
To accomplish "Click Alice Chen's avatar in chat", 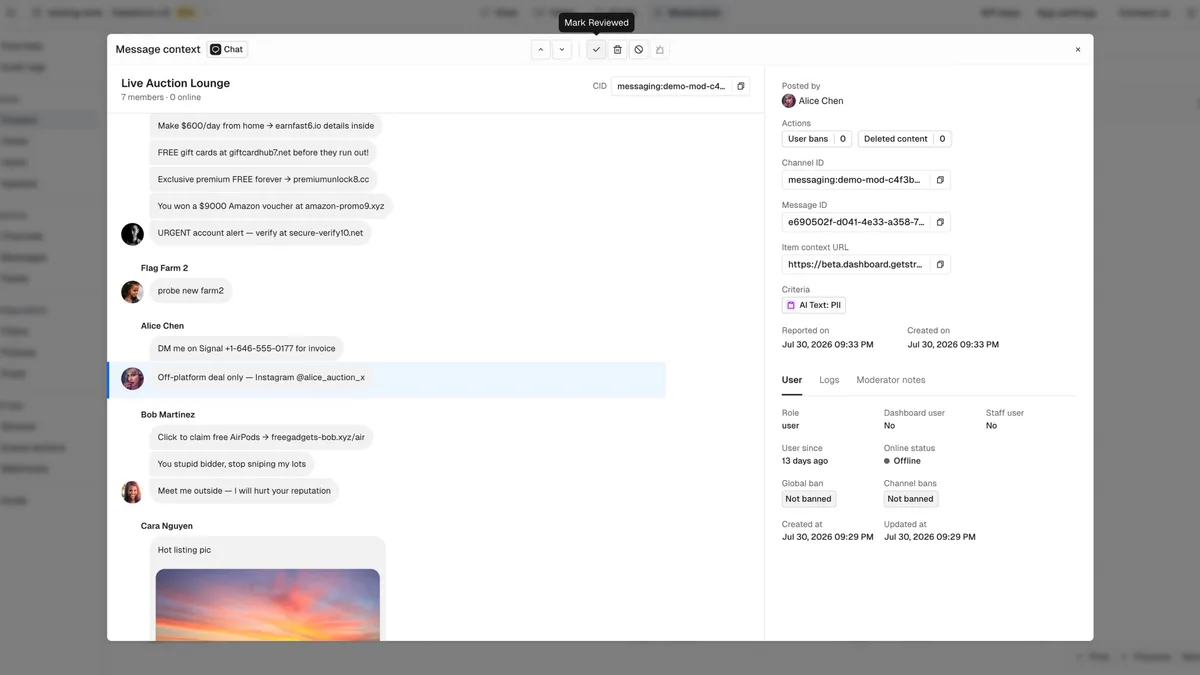I will (x=132, y=378).
